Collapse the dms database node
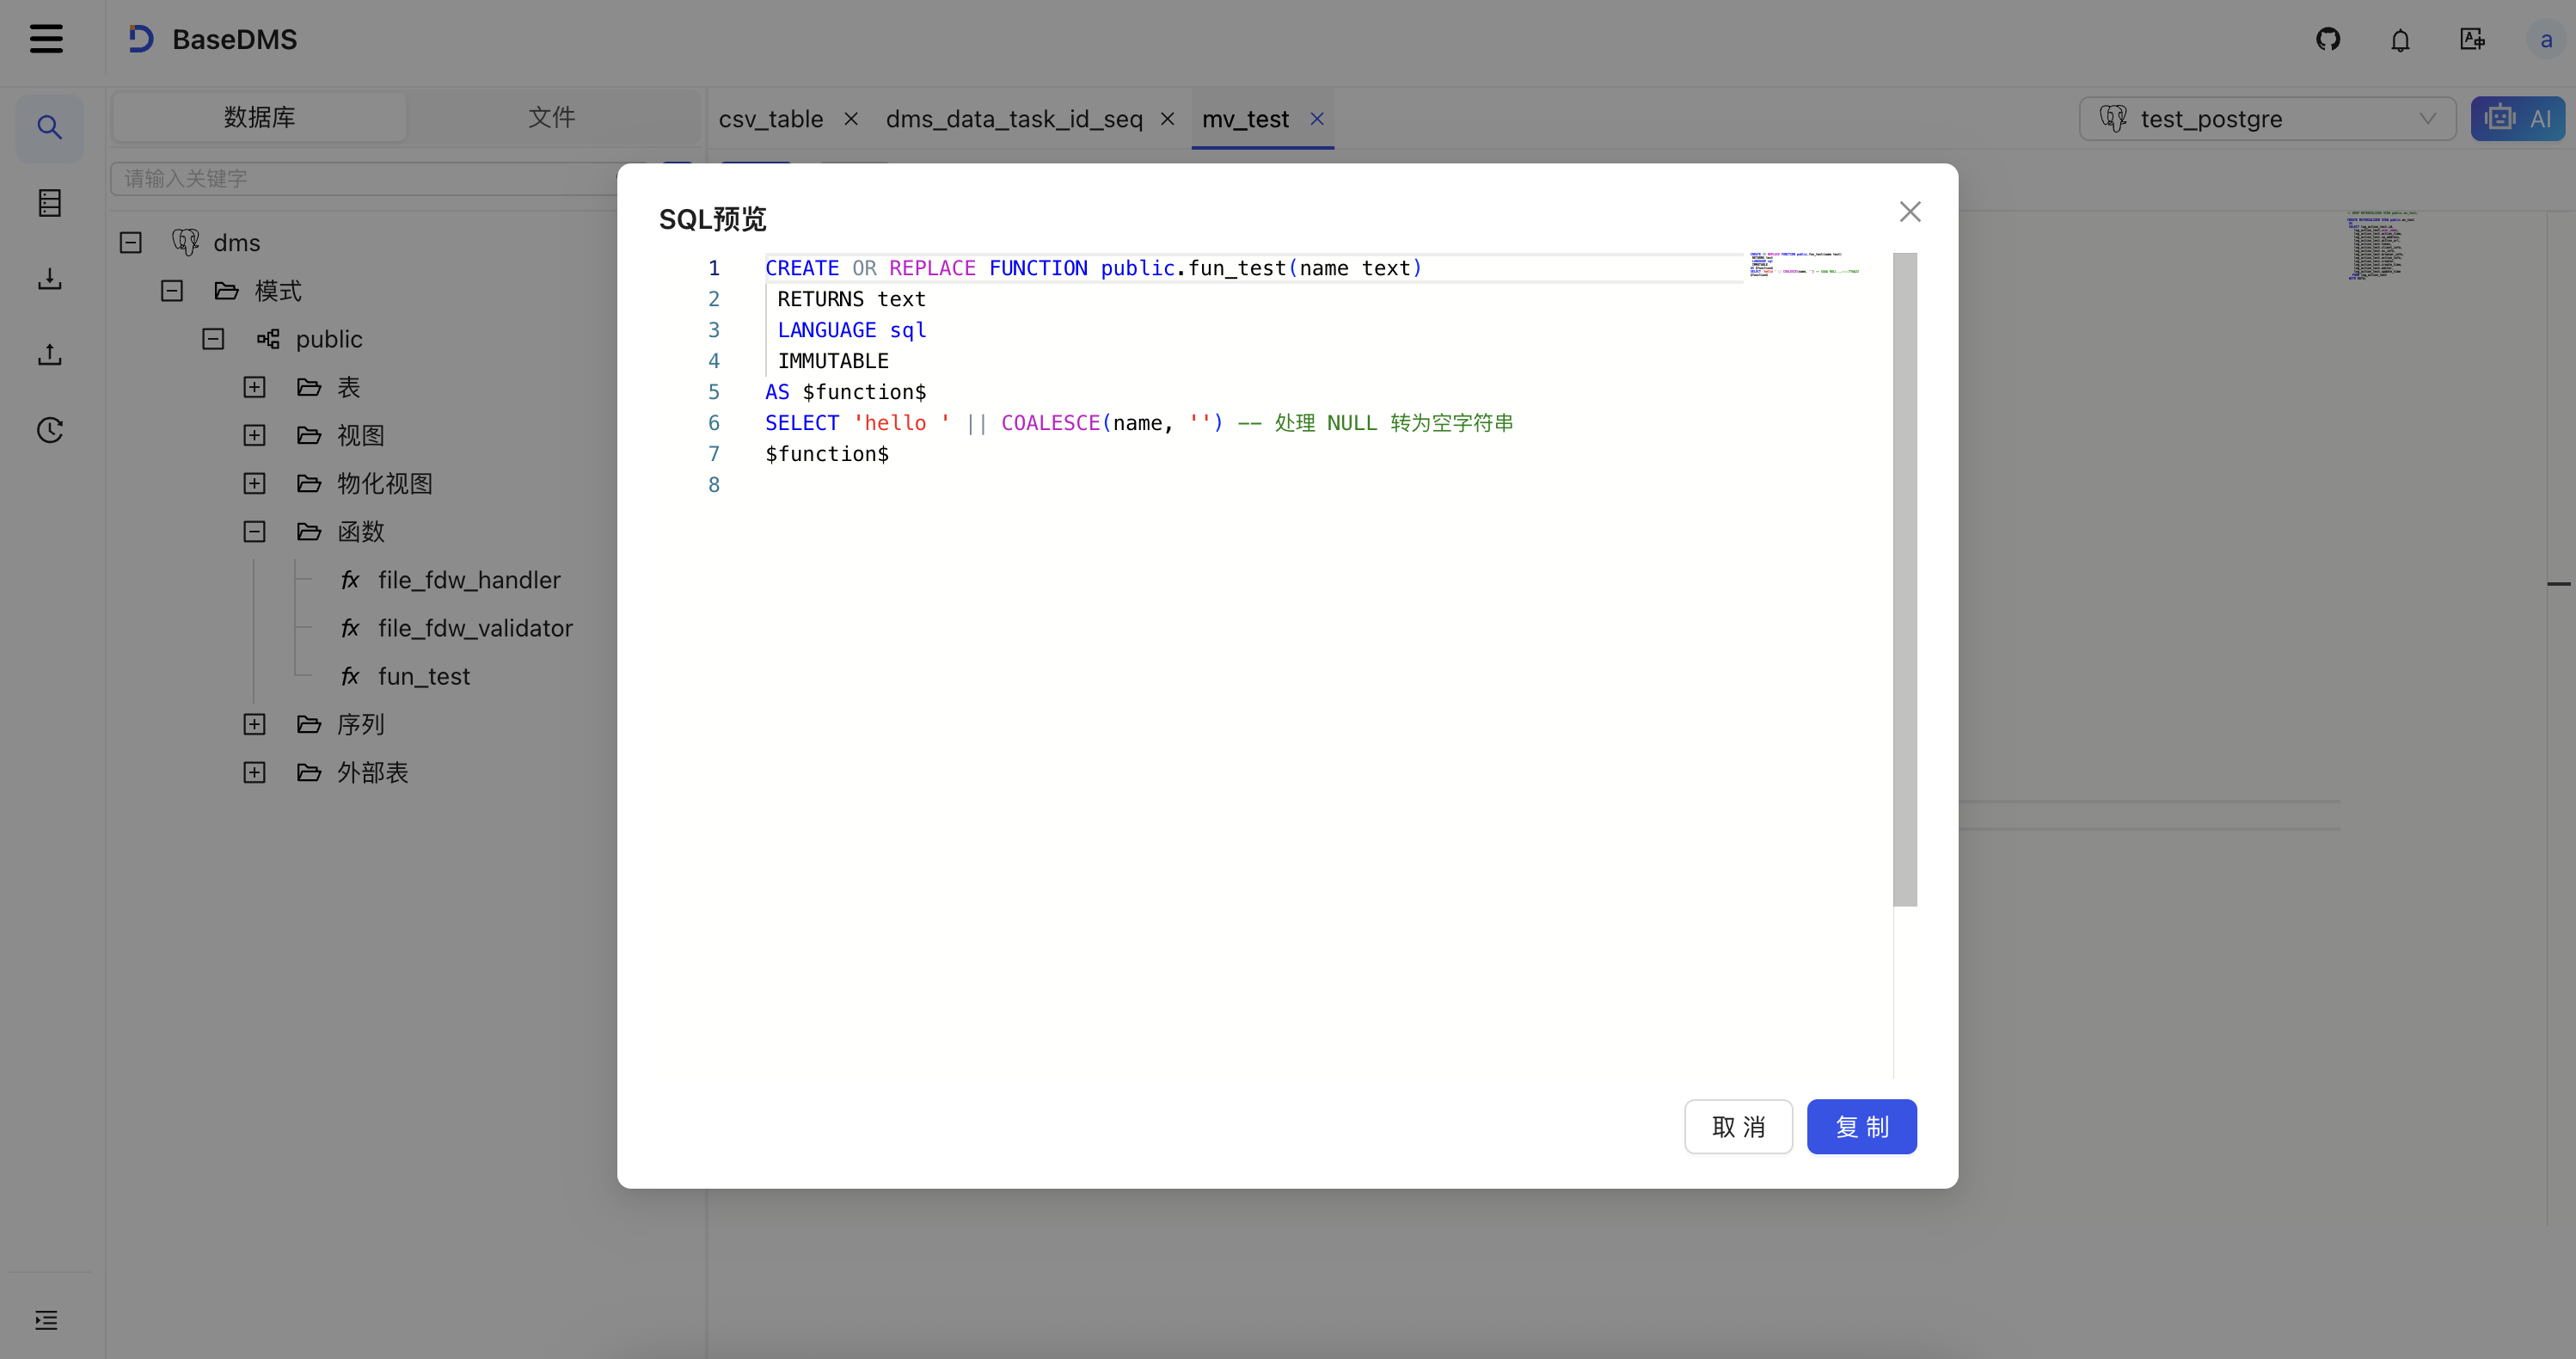This screenshot has height=1359, width=2576. pyautogui.click(x=131, y=243)
